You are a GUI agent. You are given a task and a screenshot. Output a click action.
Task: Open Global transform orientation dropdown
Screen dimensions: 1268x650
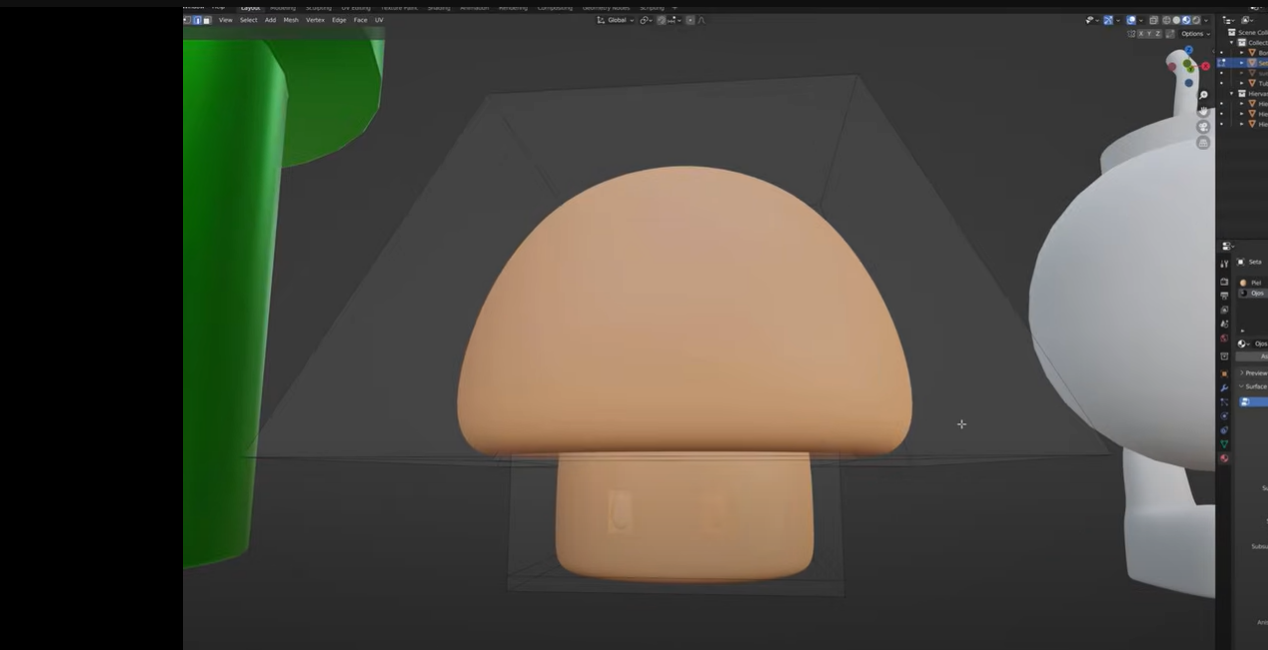pos(615,20)
